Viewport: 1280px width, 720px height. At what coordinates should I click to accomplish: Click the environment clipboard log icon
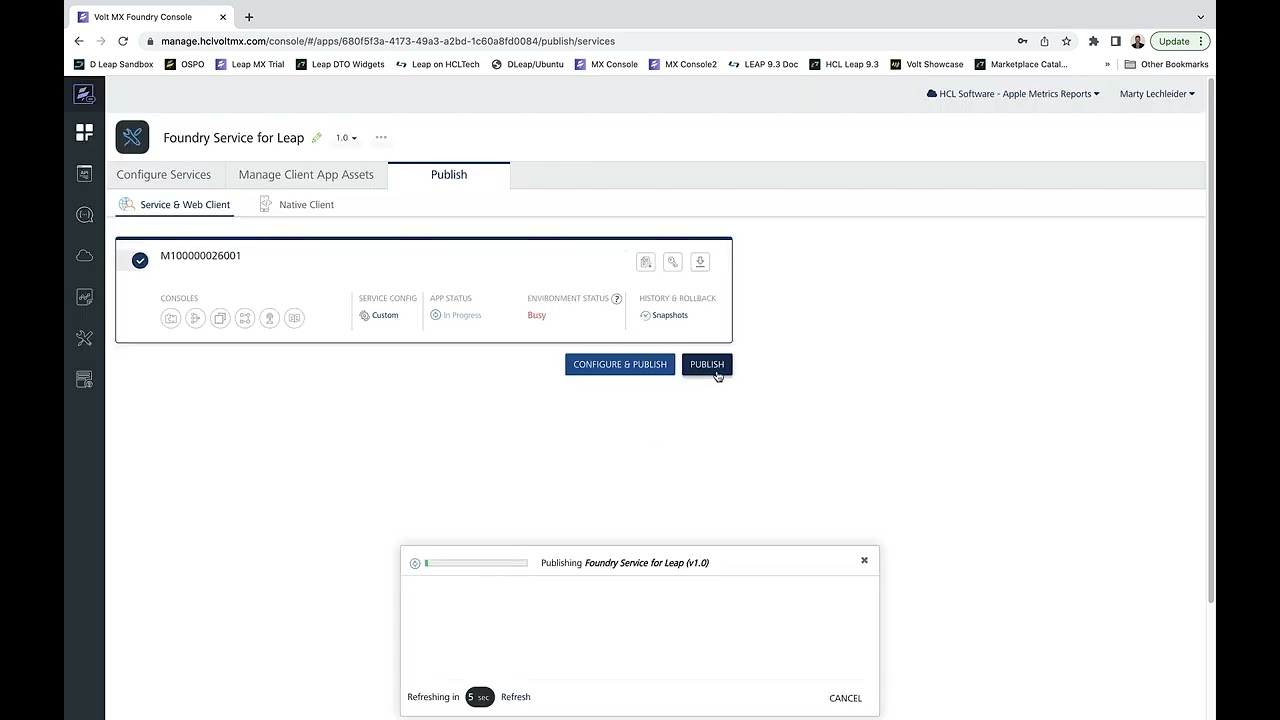[646, 262]
